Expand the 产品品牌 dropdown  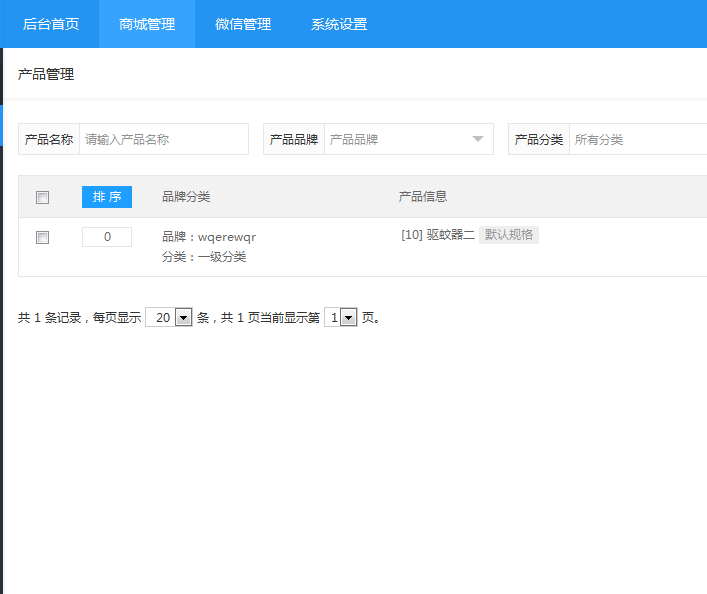click(408, 140)
